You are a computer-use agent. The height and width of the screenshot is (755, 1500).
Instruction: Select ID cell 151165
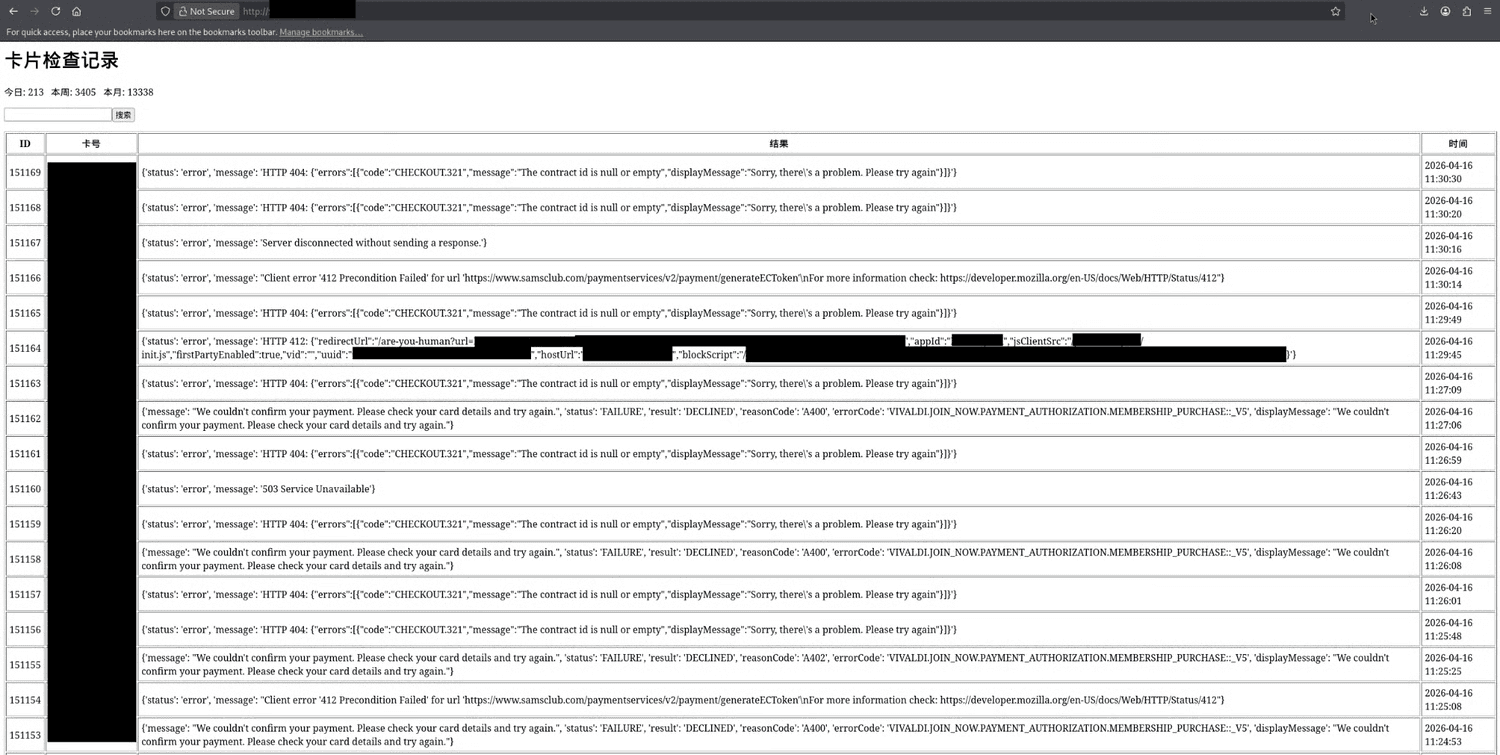tap(25, 313)
